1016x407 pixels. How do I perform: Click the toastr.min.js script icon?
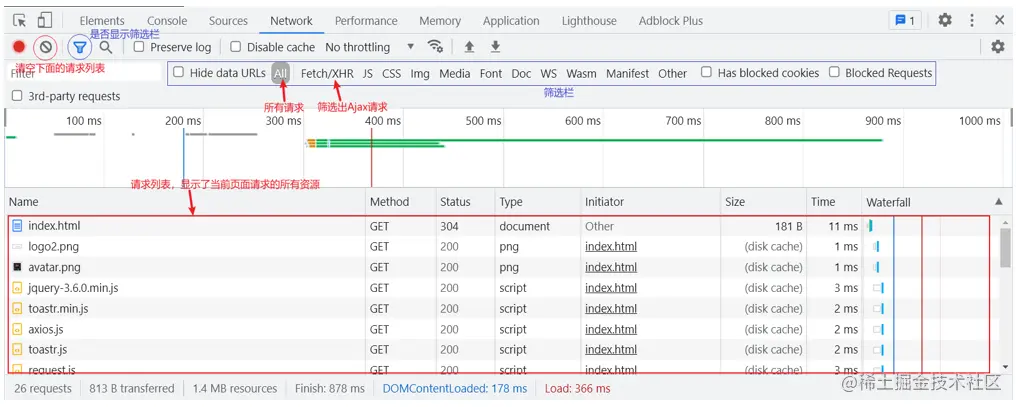click(17, 308)
